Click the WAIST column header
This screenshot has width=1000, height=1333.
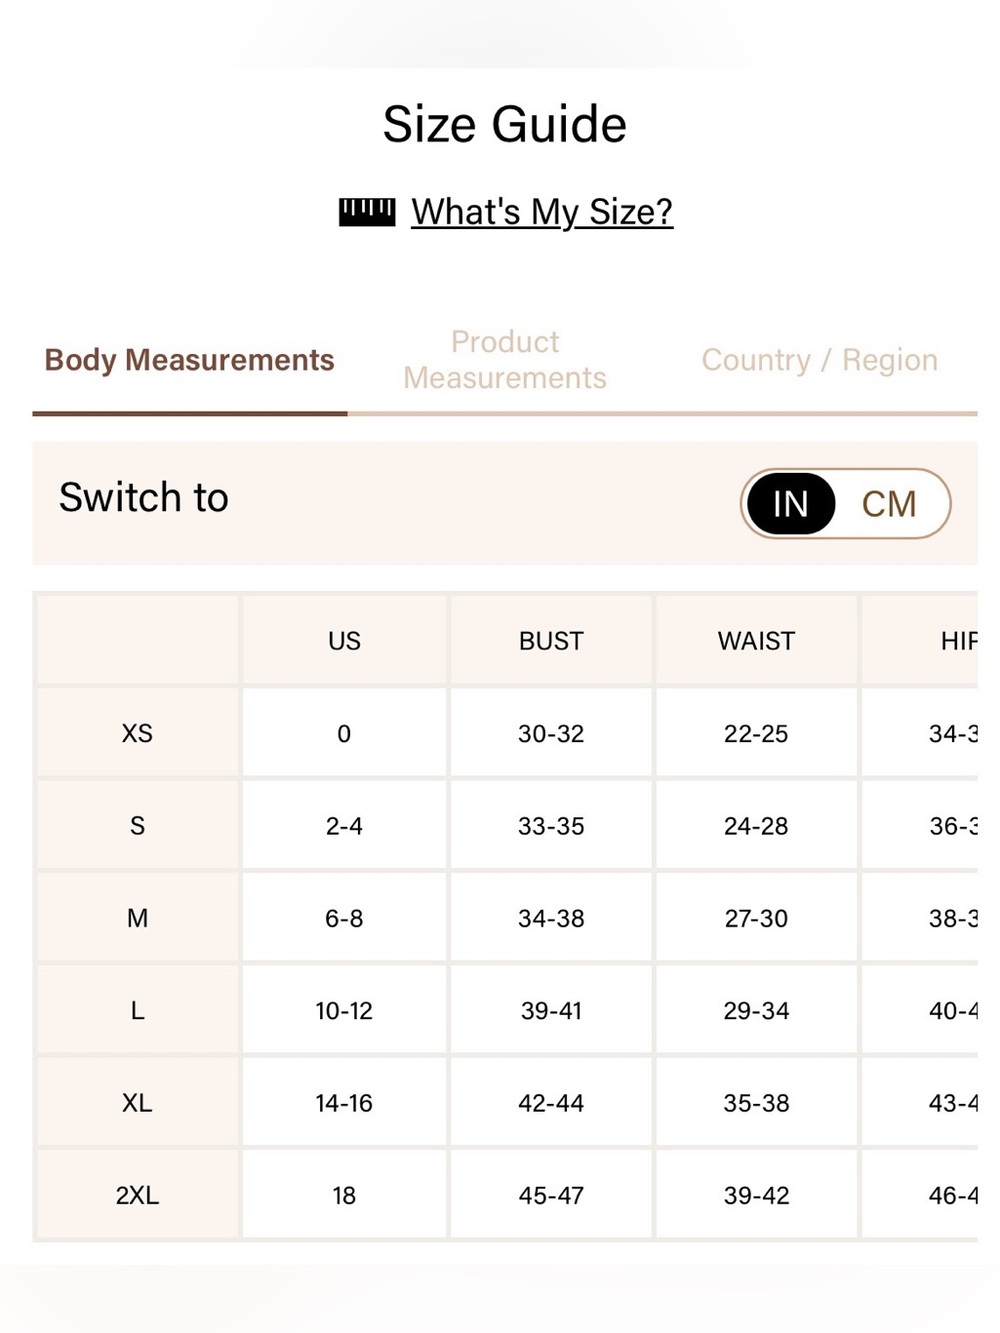click(756, 641)
